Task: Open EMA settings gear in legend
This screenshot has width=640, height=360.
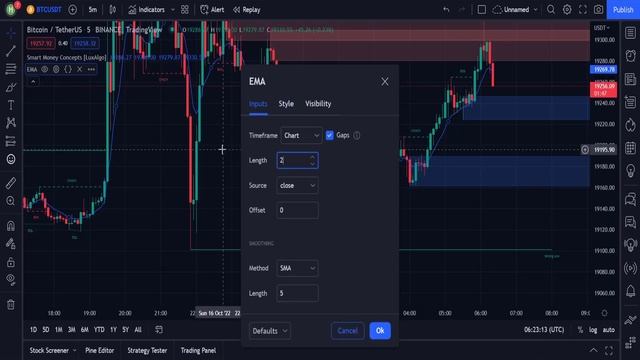Action: (56, 69)
